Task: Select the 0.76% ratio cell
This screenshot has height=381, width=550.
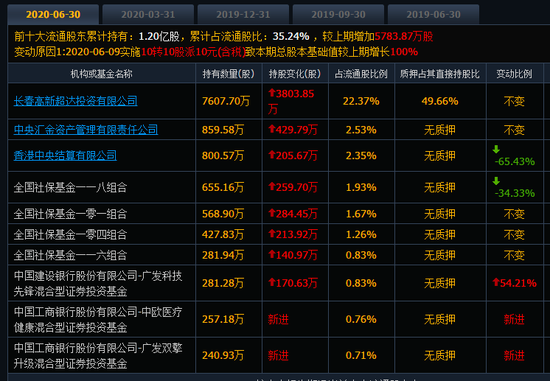Action: pos(361,319)
